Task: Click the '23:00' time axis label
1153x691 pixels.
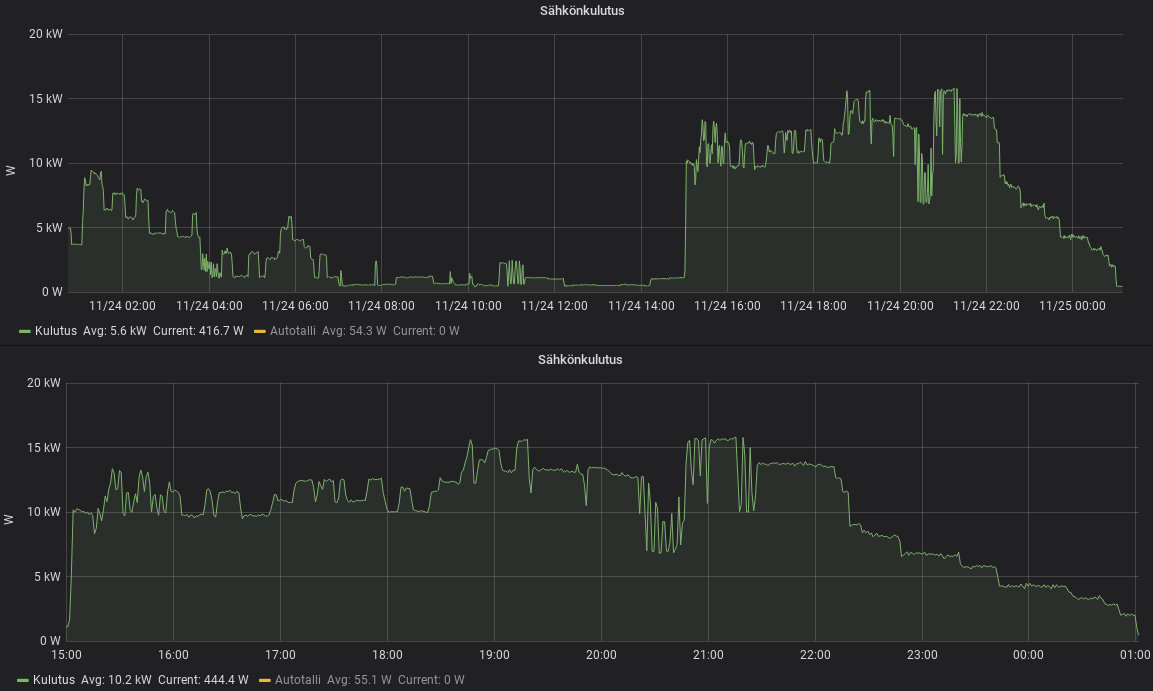Action: [922, 655]
